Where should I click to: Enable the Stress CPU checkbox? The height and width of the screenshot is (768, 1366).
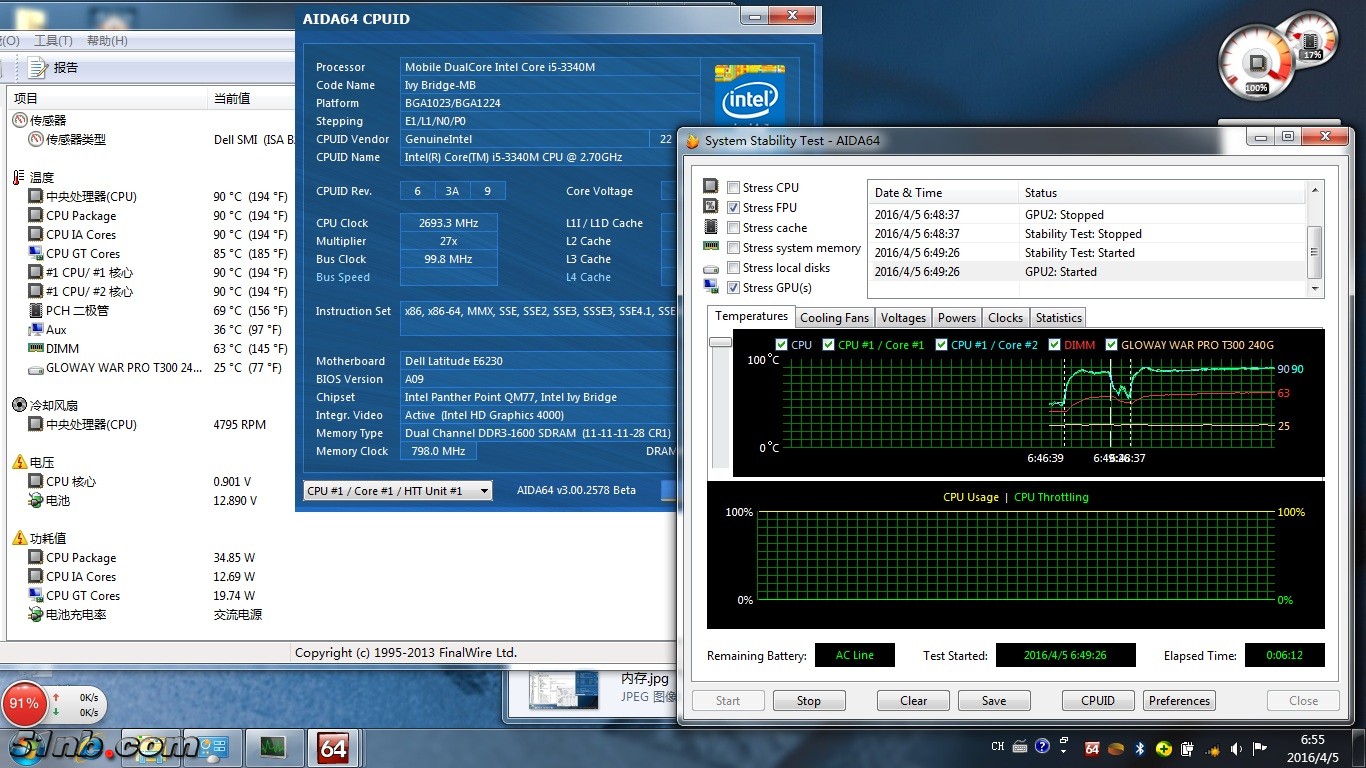point(734,188)
